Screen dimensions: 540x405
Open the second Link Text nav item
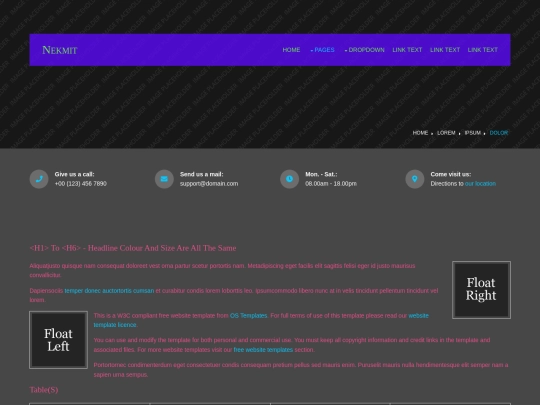click(445, 50)
